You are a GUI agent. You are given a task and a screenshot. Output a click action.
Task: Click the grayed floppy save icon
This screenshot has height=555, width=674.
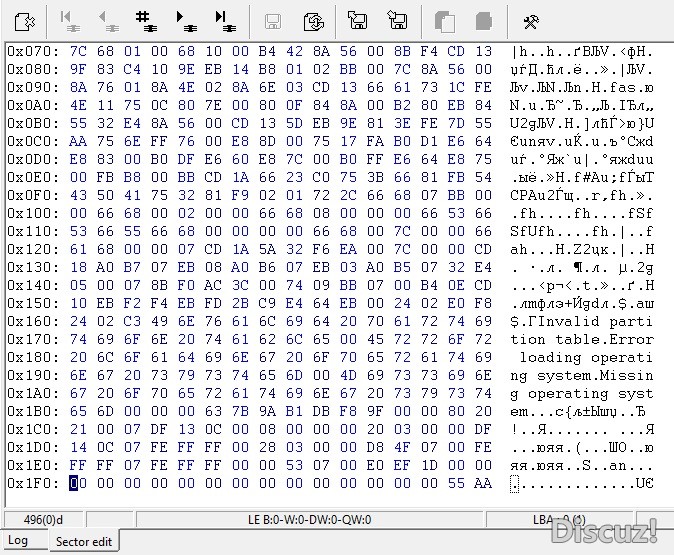[x=273, y=21]
